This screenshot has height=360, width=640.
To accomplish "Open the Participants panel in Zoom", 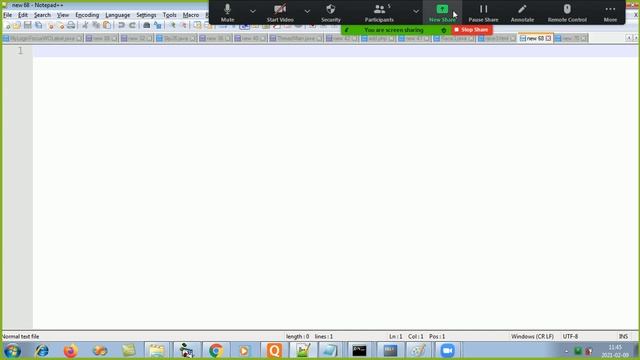I will (x=379, y=12).
